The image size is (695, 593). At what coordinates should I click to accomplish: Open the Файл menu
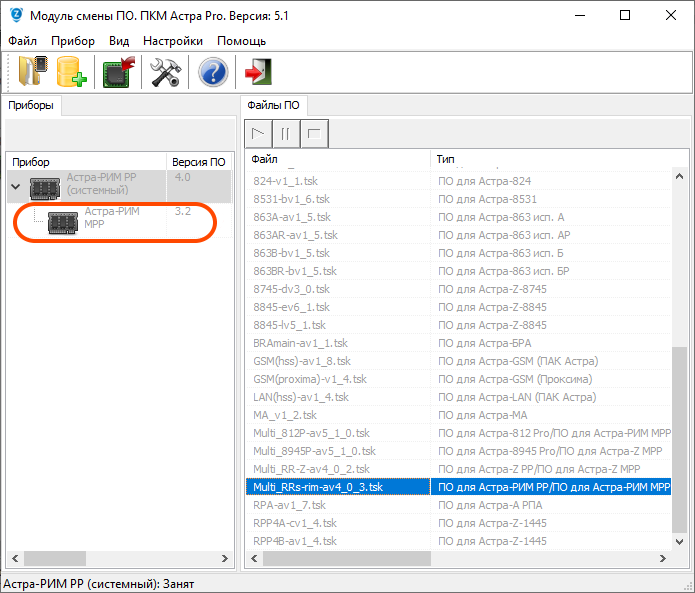tap(22, 41)
